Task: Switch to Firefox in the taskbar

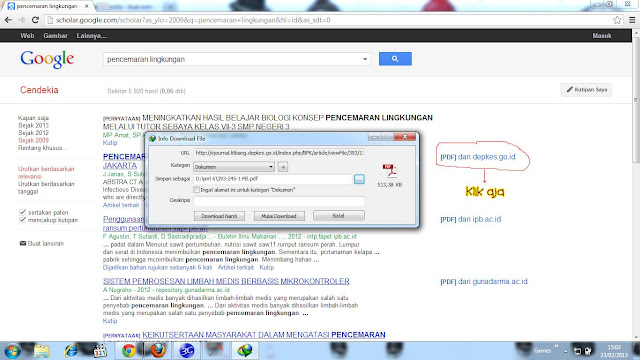Action: (x=158, y=351)
